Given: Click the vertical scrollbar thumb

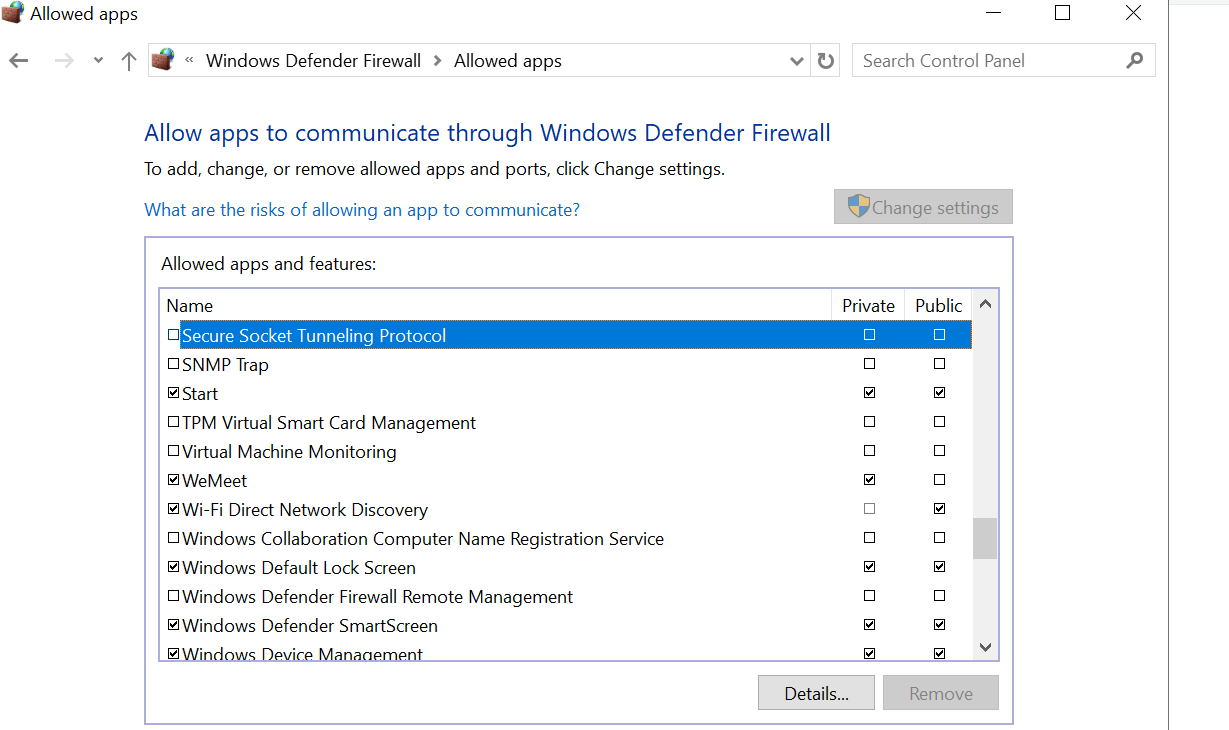Looking at the screenshot, I should [x=985, y=538].
